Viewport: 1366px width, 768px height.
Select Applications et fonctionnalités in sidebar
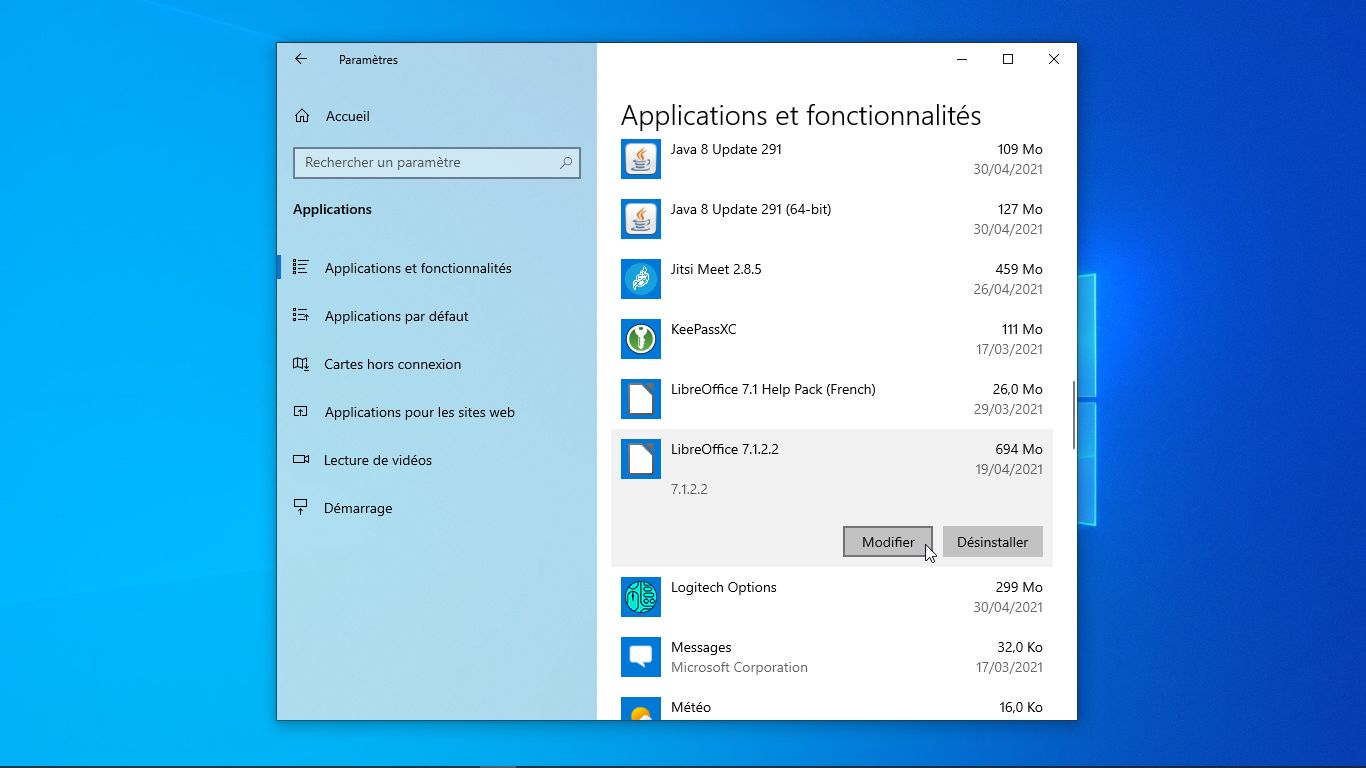(x=418, y=268)
